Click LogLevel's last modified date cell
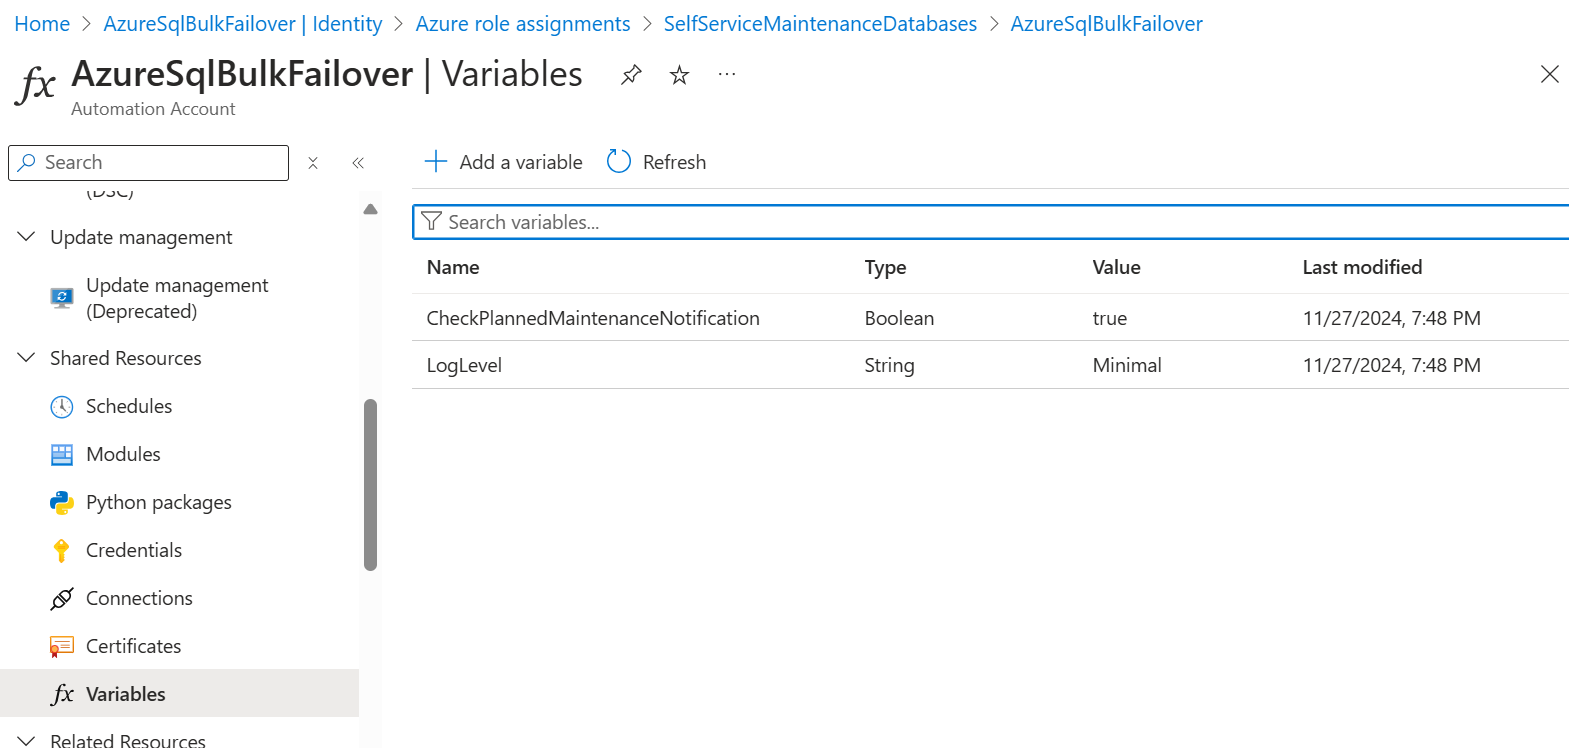This screenshot has height=748, width=1569. (1391, 365)
